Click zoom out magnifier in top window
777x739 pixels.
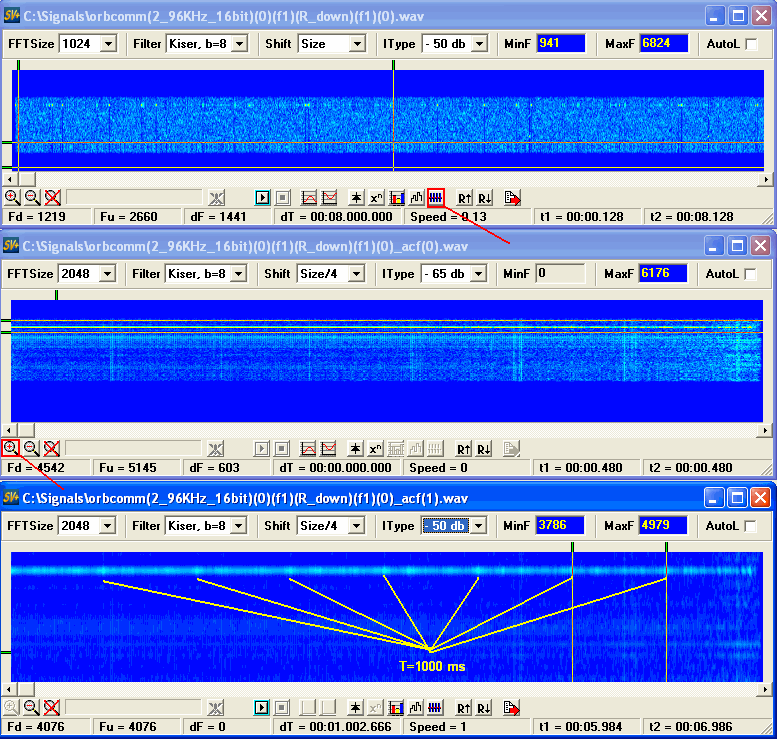pos(31,197)
